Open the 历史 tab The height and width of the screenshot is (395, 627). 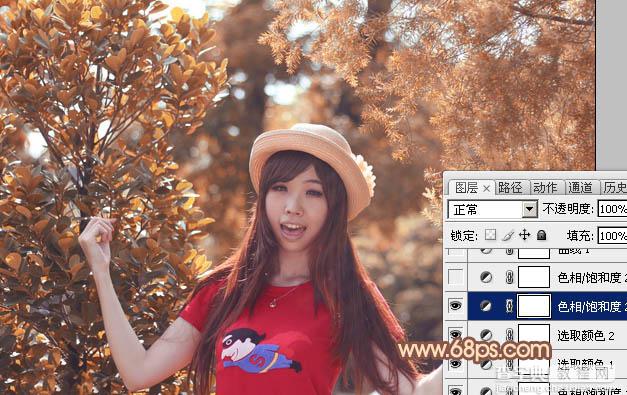pyautogui.click(x=615, y=188)
